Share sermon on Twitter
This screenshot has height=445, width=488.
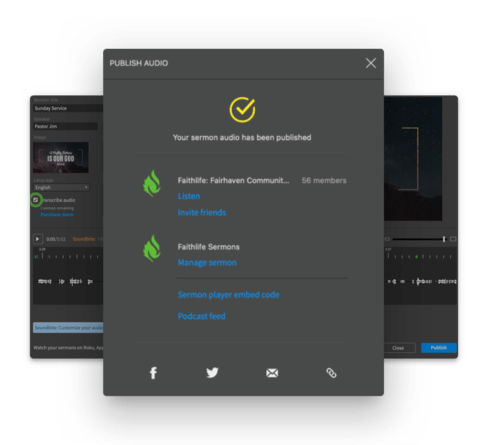point(212,372)
